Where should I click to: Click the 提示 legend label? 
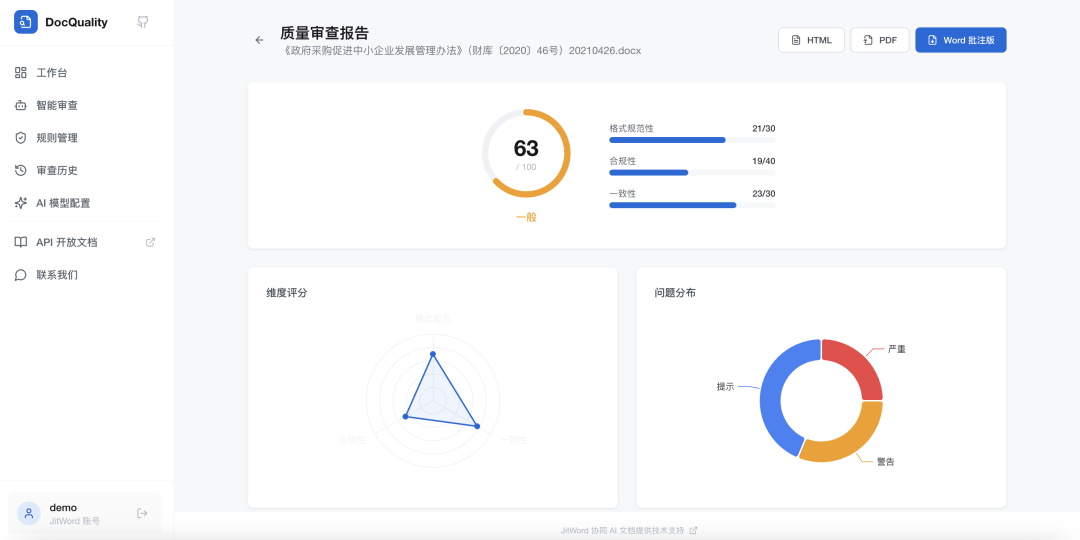click(x=725, y=387)
